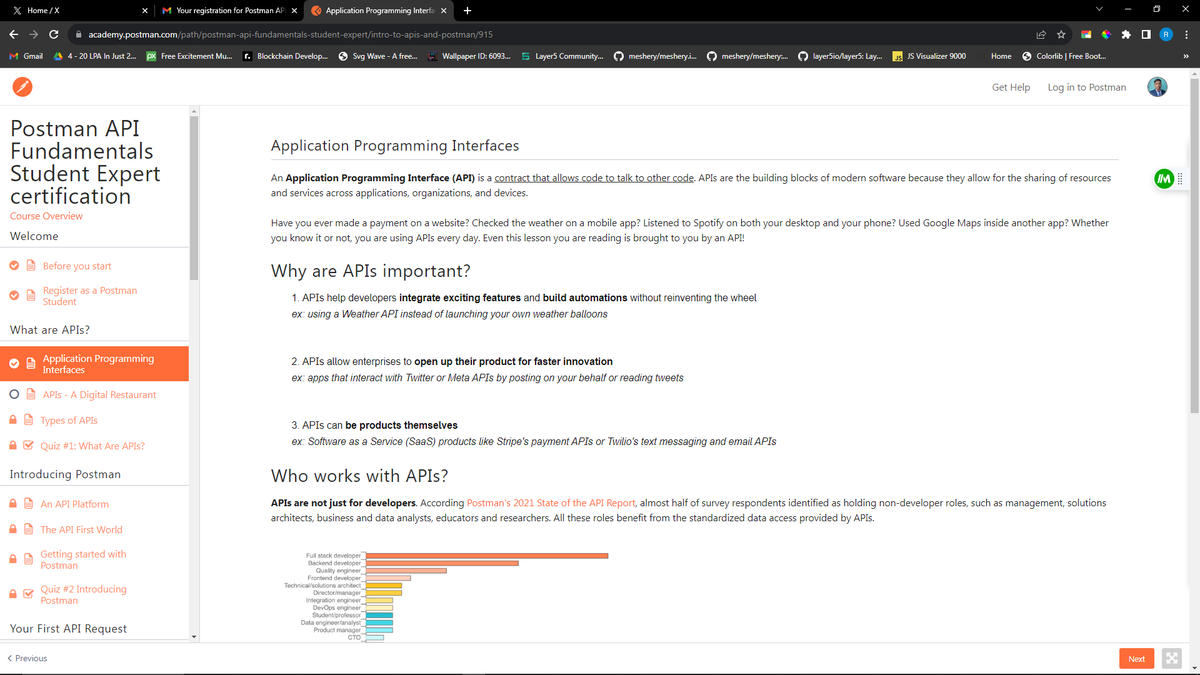
Task: Close the Home / X browser tab
Action: (145, 10)
